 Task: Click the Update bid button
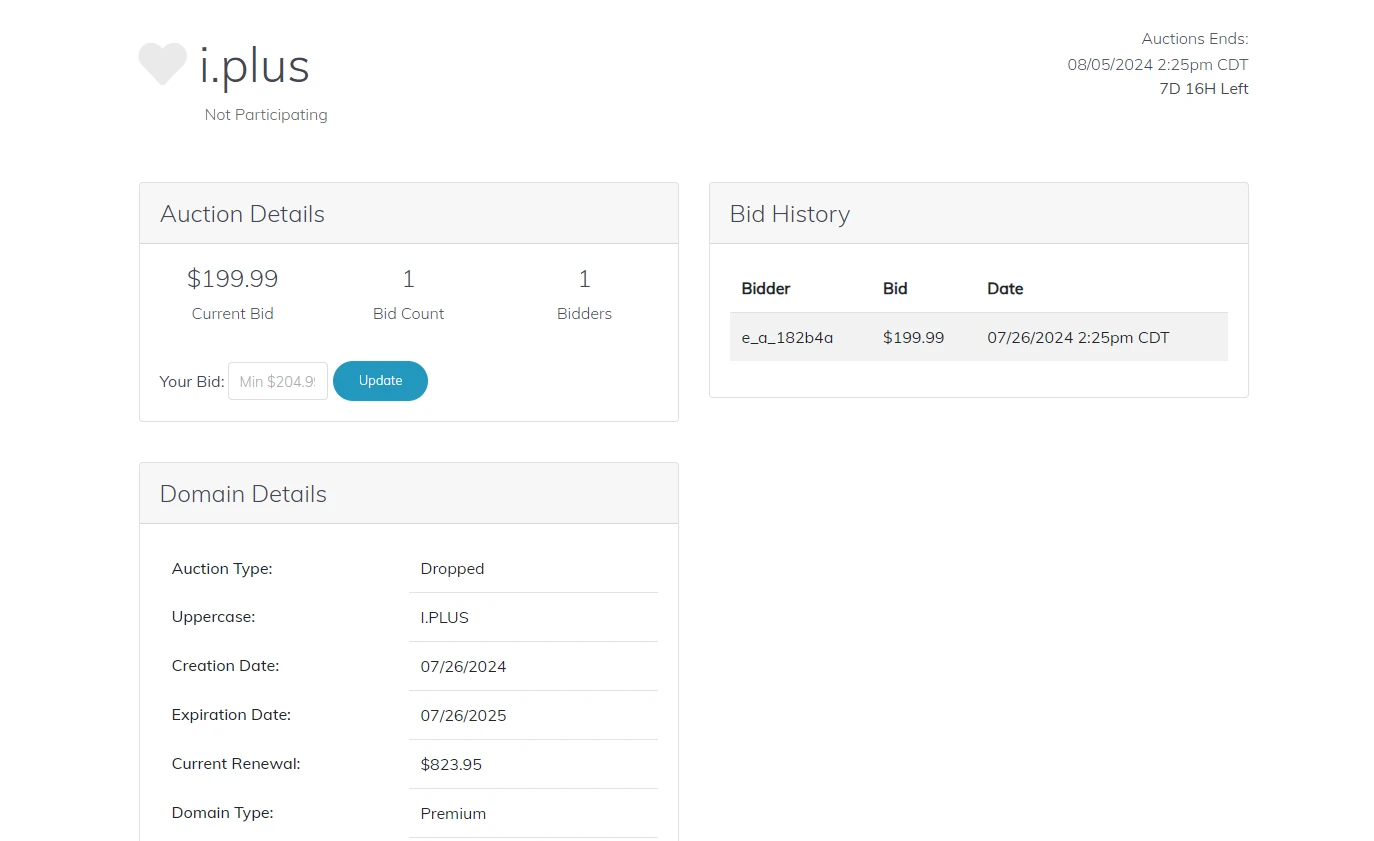pyautogui.click(x=380, y=381)
